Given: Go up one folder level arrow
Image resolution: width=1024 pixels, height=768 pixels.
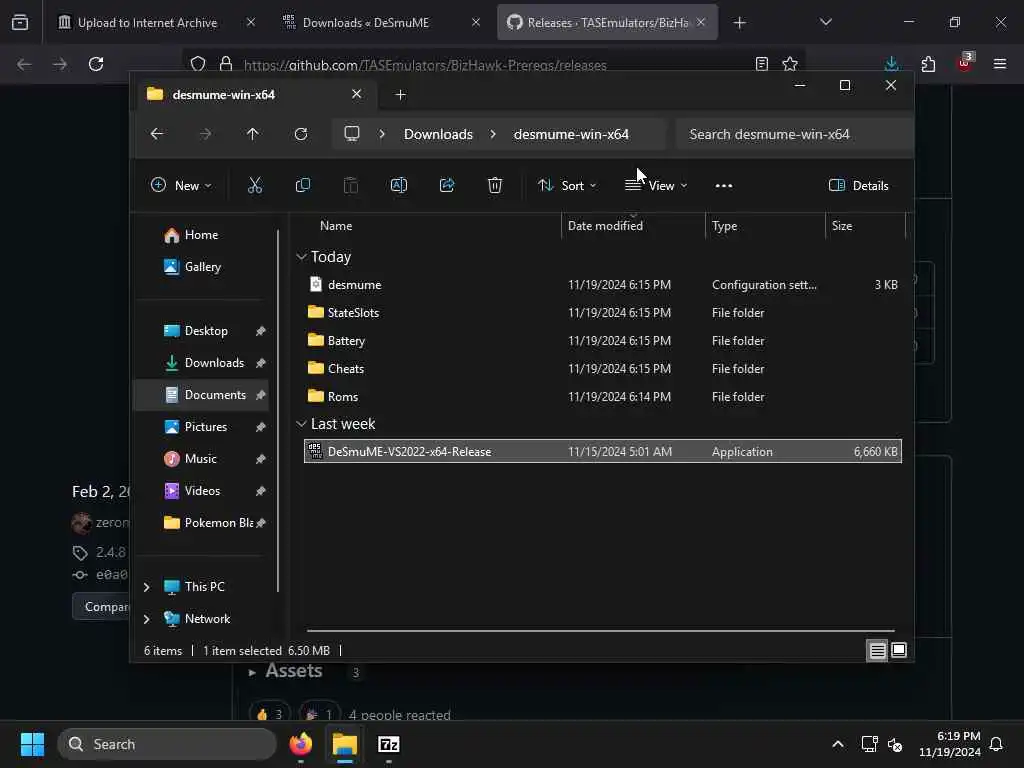Looking at the screenshot, I should click(x=253, y=134).
